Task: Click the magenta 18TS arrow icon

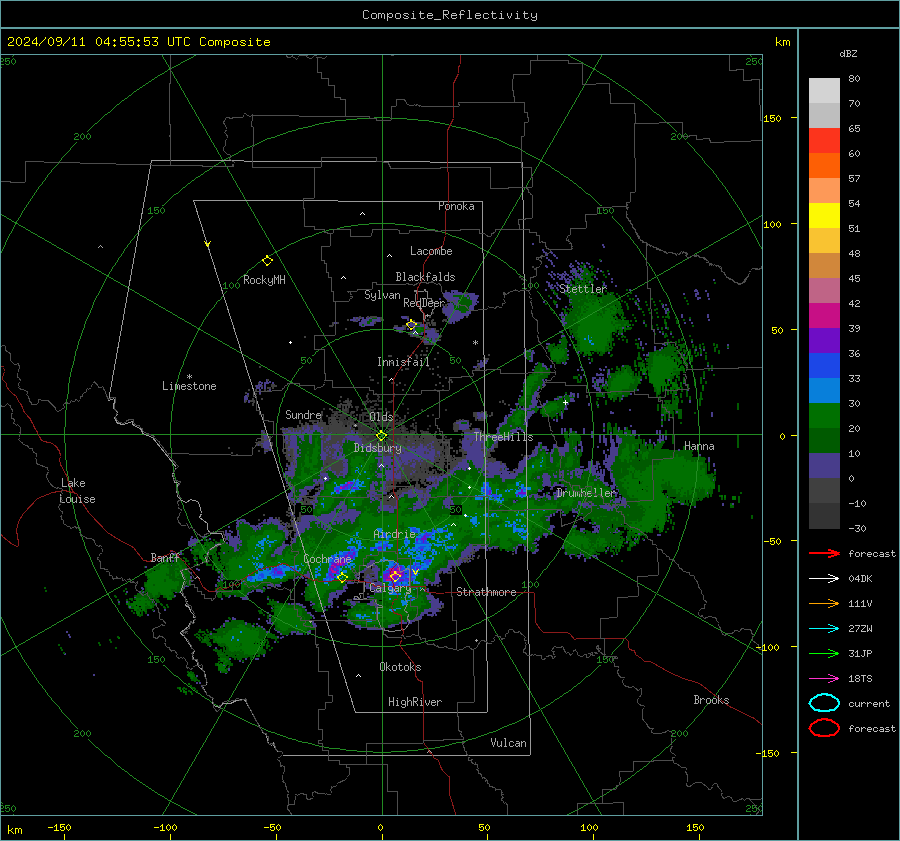Action: tap(824, 679)
